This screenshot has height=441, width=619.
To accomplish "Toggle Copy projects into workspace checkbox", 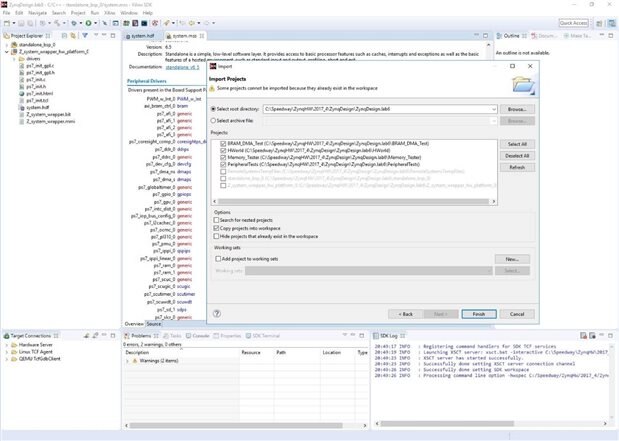I will pos(217,227).
